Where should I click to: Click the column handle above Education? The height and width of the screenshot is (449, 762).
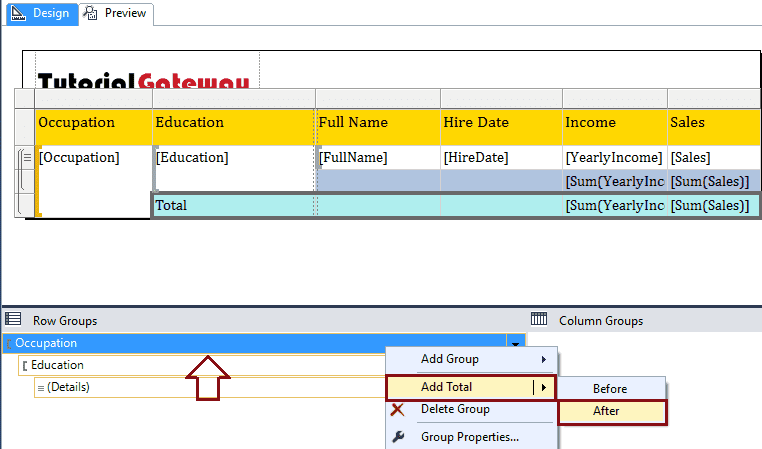pos(234,99)
